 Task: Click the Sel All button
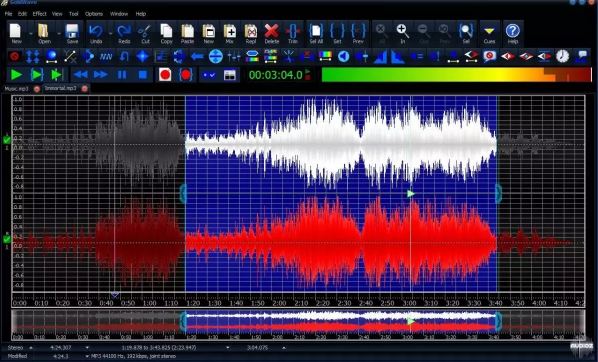tap(316, 34)
